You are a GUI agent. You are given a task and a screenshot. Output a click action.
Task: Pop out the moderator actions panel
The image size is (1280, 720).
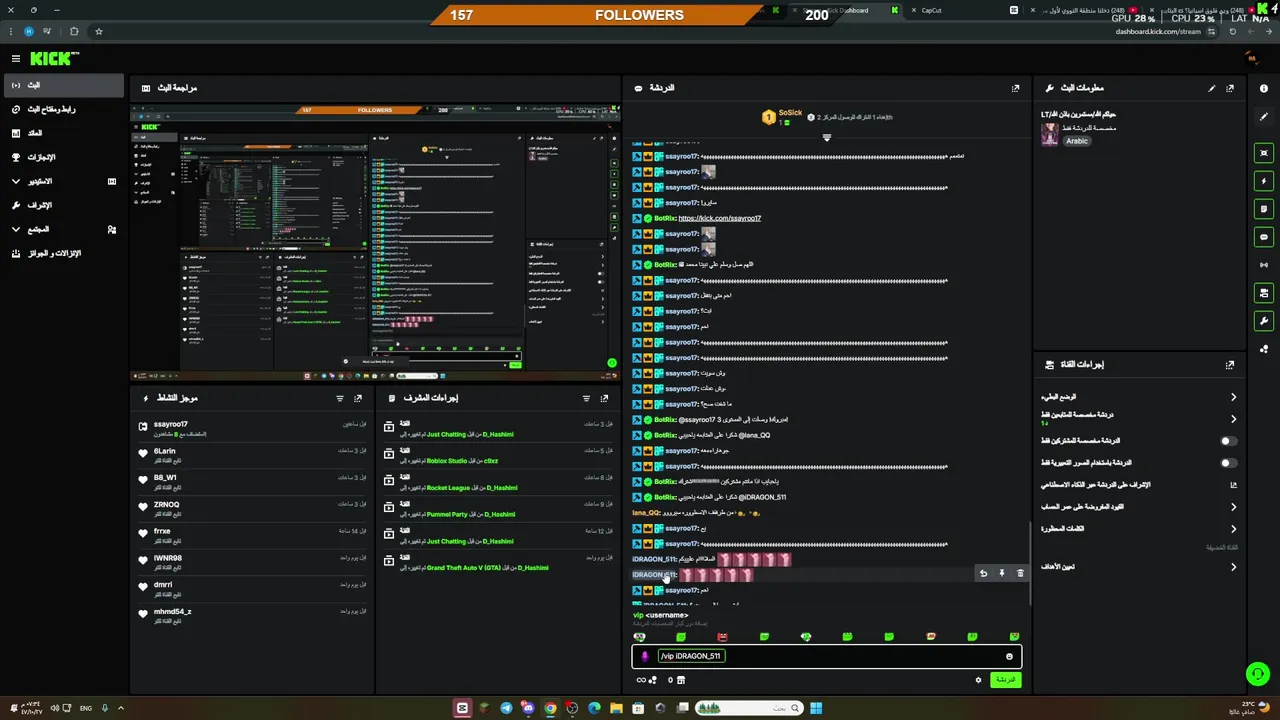click(604, 398)
